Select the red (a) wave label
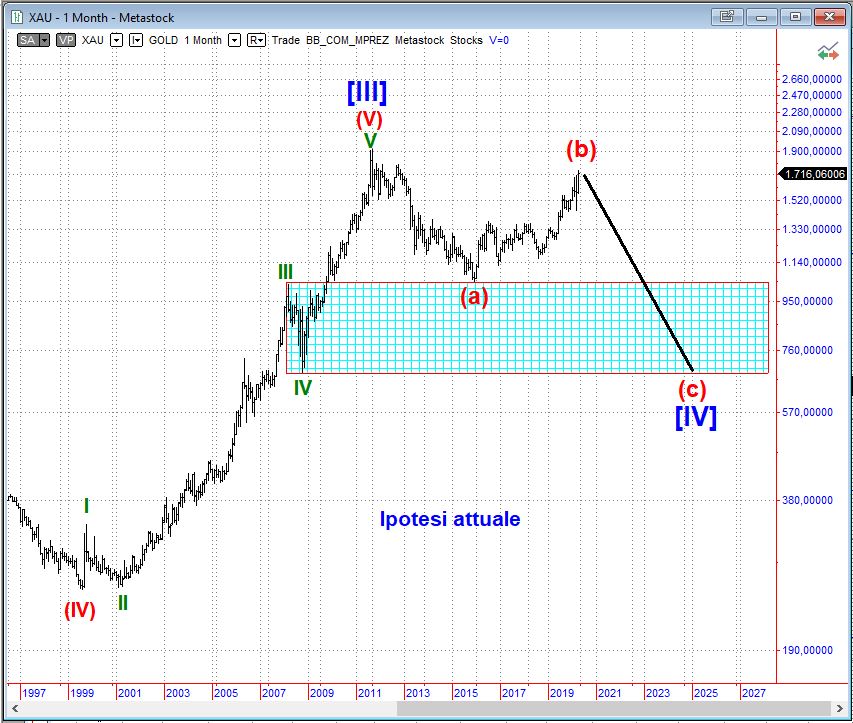853x723 pixels. pyautogui.click(x=474, y=297)
